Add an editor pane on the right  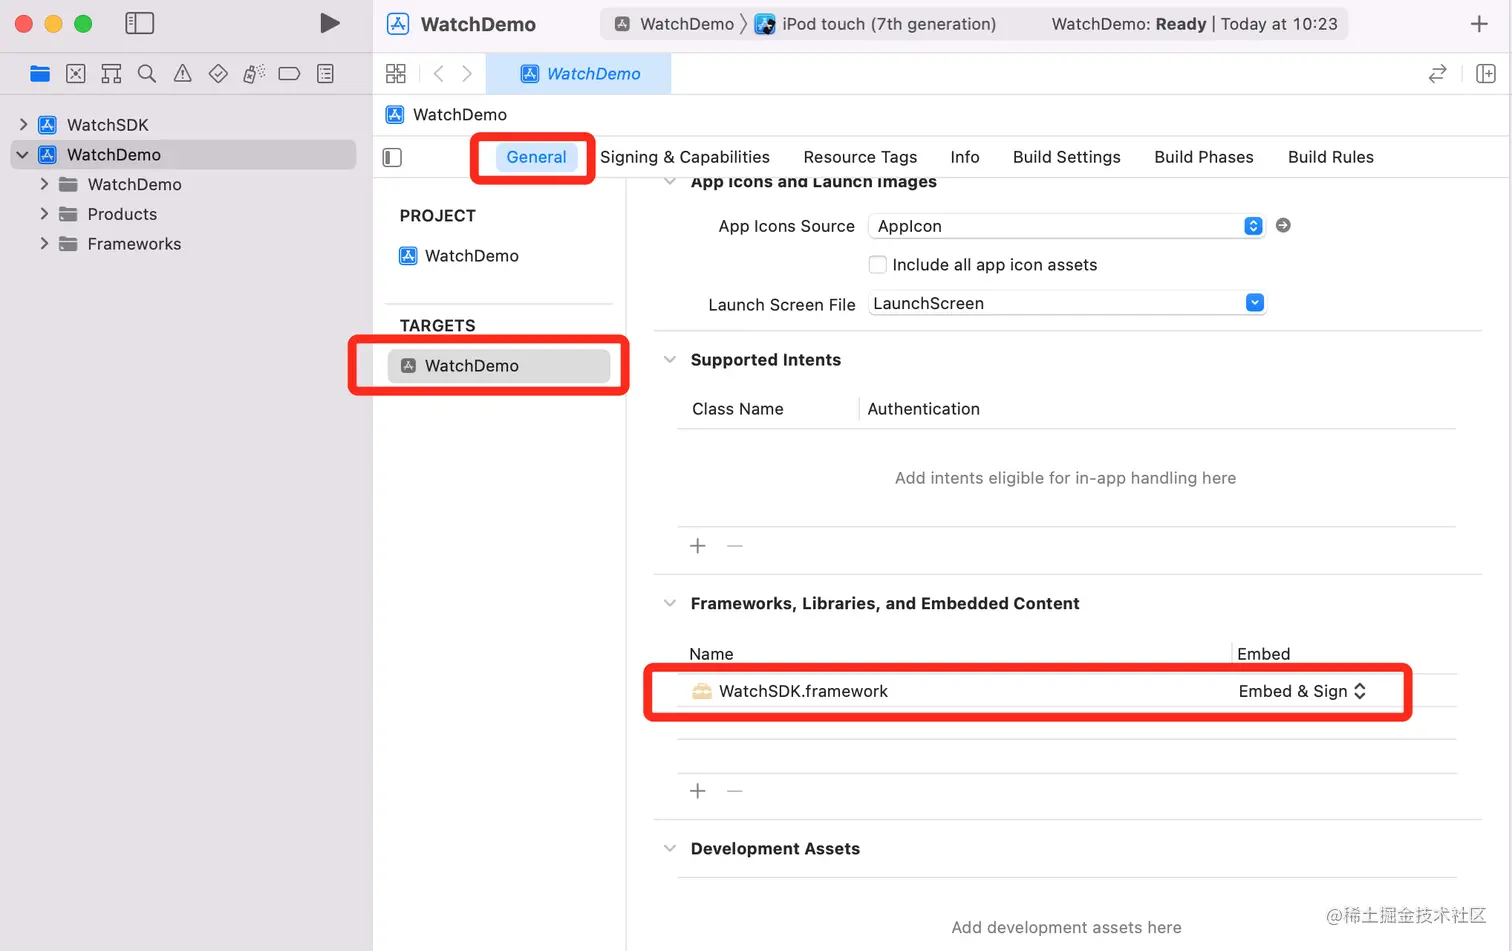tap(1486, 73)
